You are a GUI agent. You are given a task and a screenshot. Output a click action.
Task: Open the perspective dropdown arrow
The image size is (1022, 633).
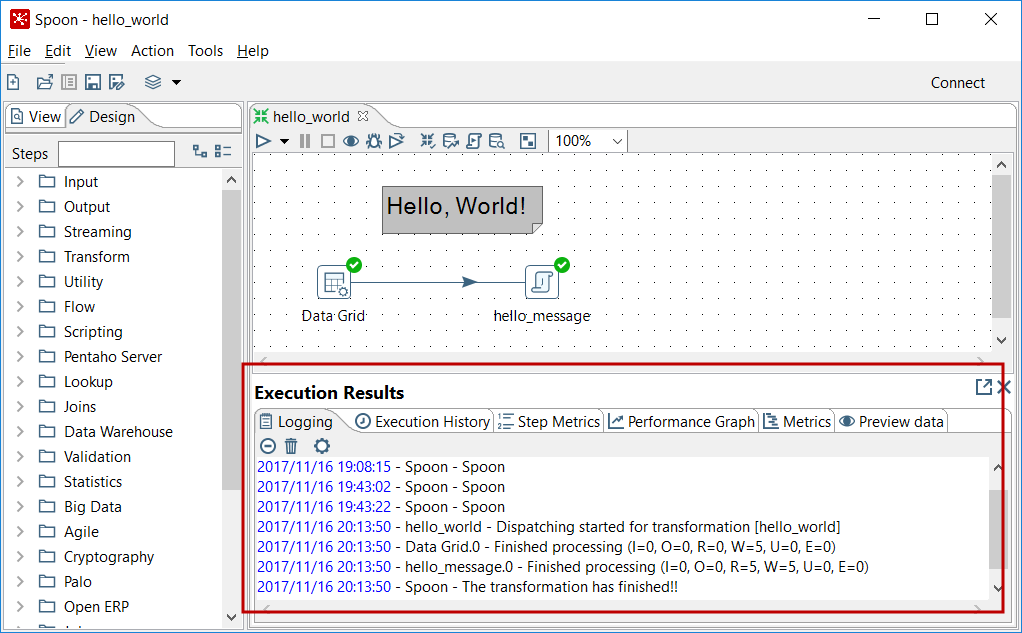(x=176, y=82)
